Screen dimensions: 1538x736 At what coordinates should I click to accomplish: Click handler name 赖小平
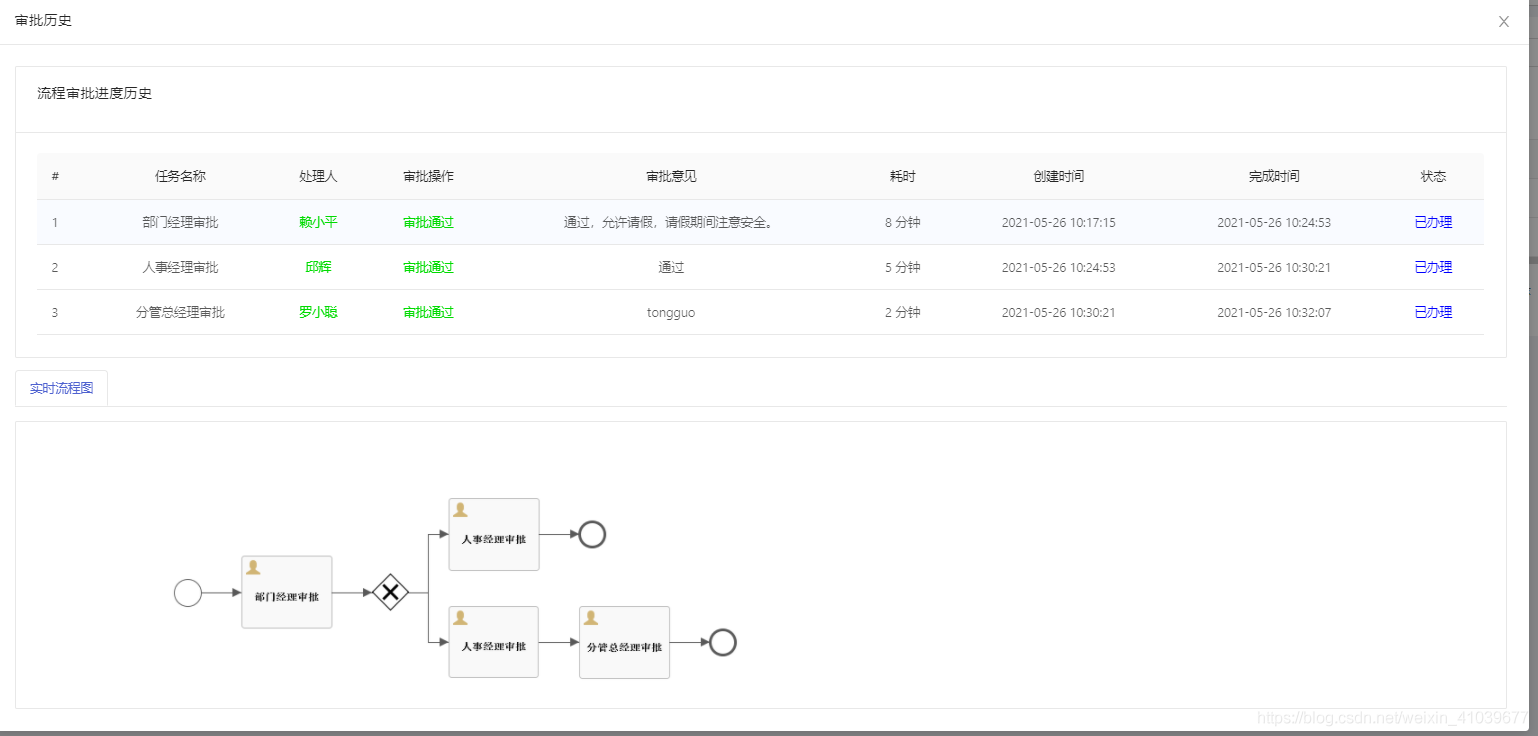tap(318, 222)
